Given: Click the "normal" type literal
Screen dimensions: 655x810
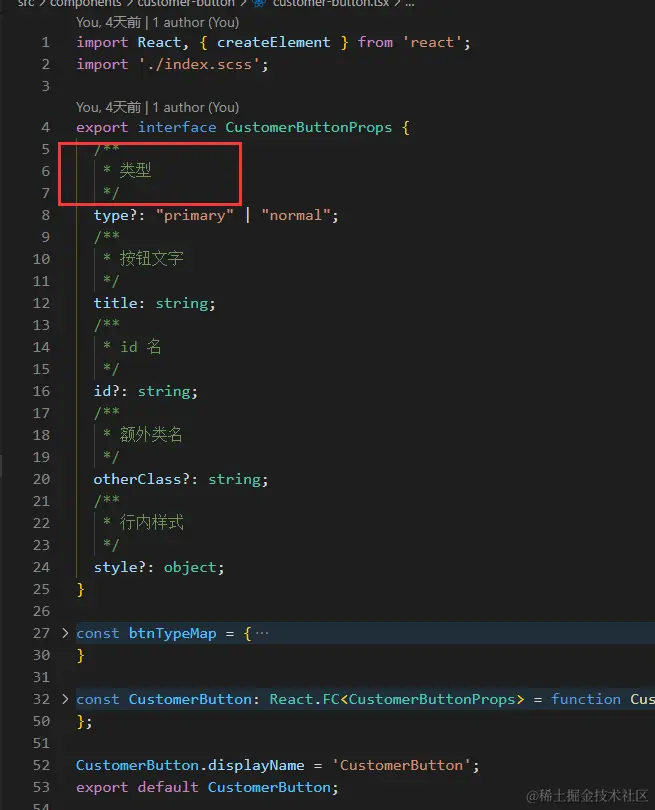Looking at the screenshot, I should (296, 215).
